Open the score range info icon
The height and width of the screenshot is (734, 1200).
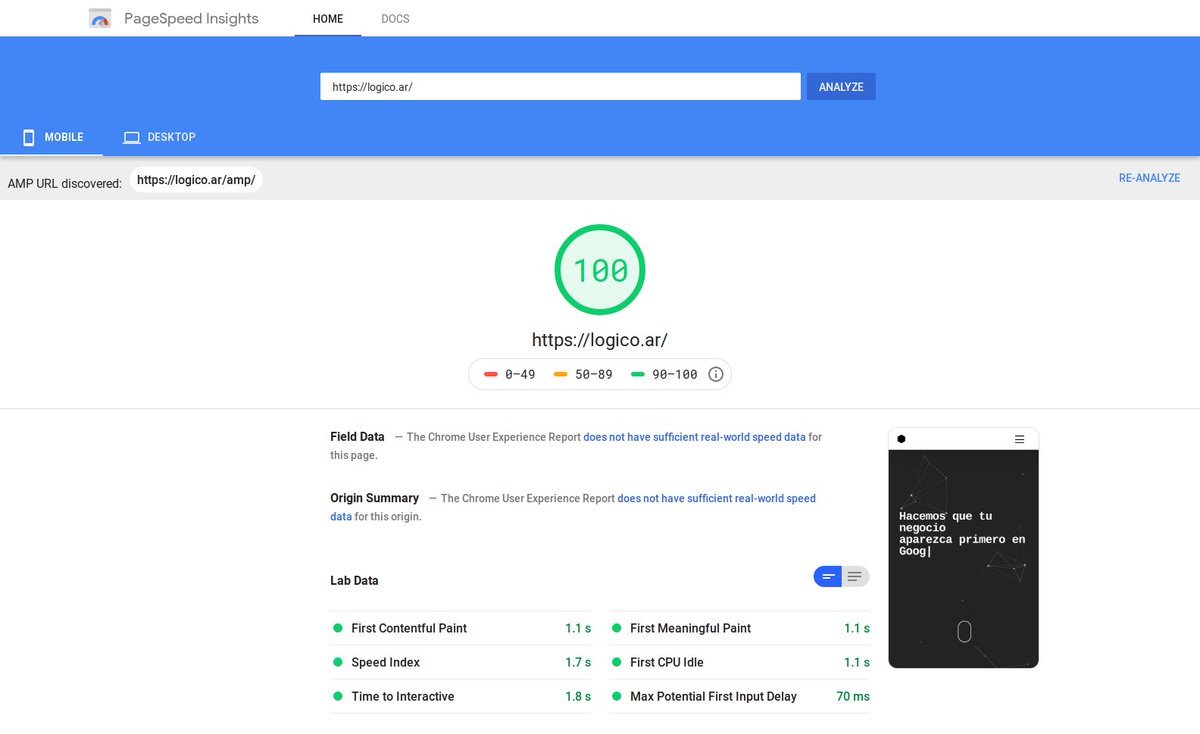tap(716, 374)
